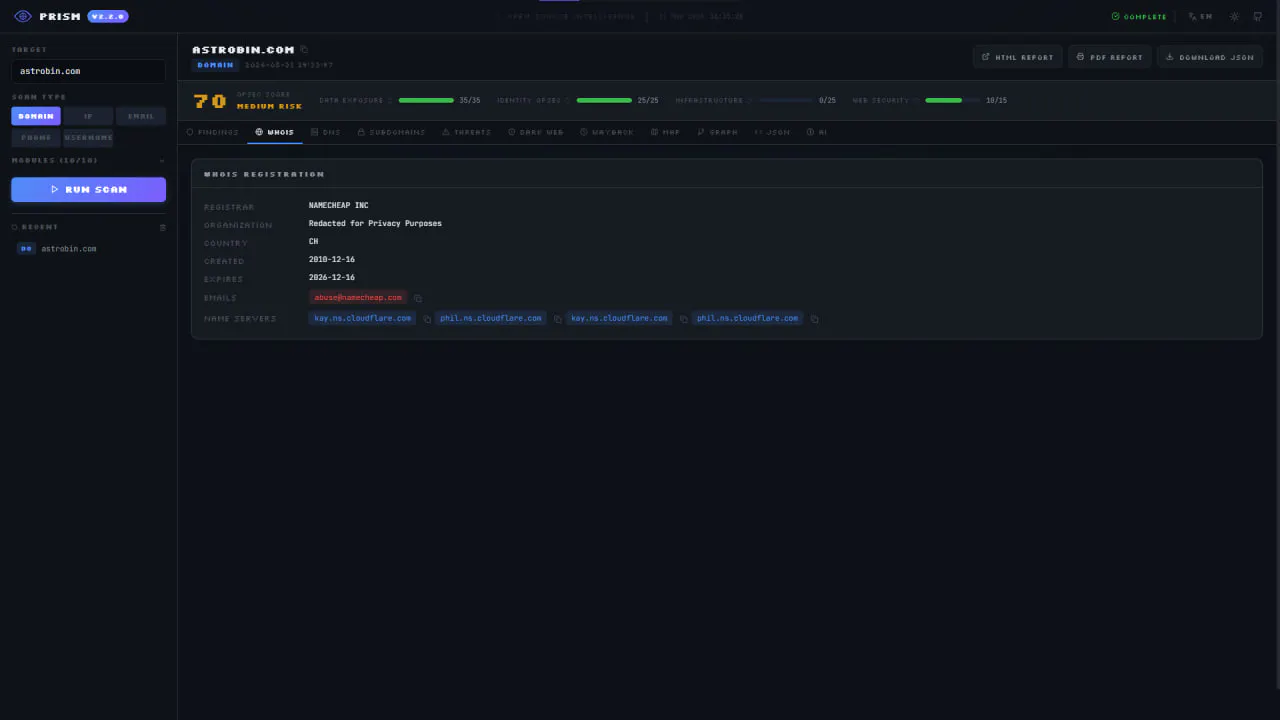Screen dimensions: 1280x720
Task: Click the Medium Risk label
Action: [269, 106]
